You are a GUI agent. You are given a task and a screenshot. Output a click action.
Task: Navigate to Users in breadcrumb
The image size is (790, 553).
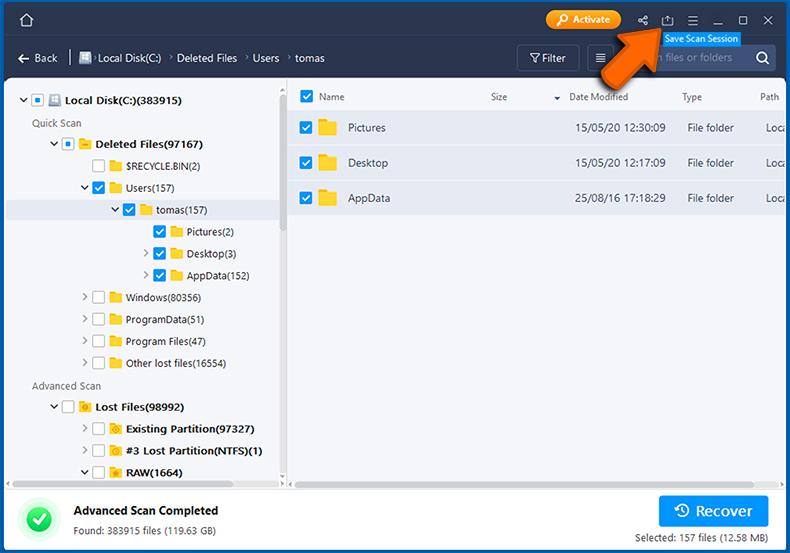266,58
